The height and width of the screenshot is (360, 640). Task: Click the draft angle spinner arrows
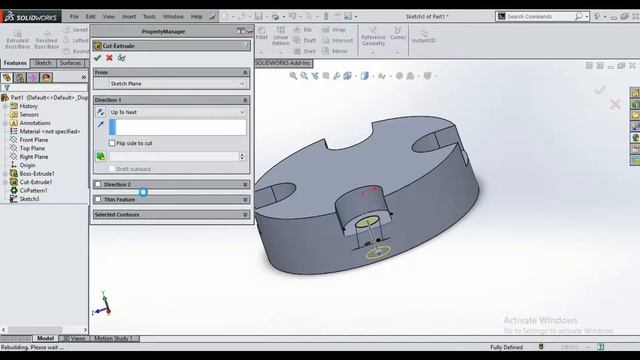coord(242,156)
